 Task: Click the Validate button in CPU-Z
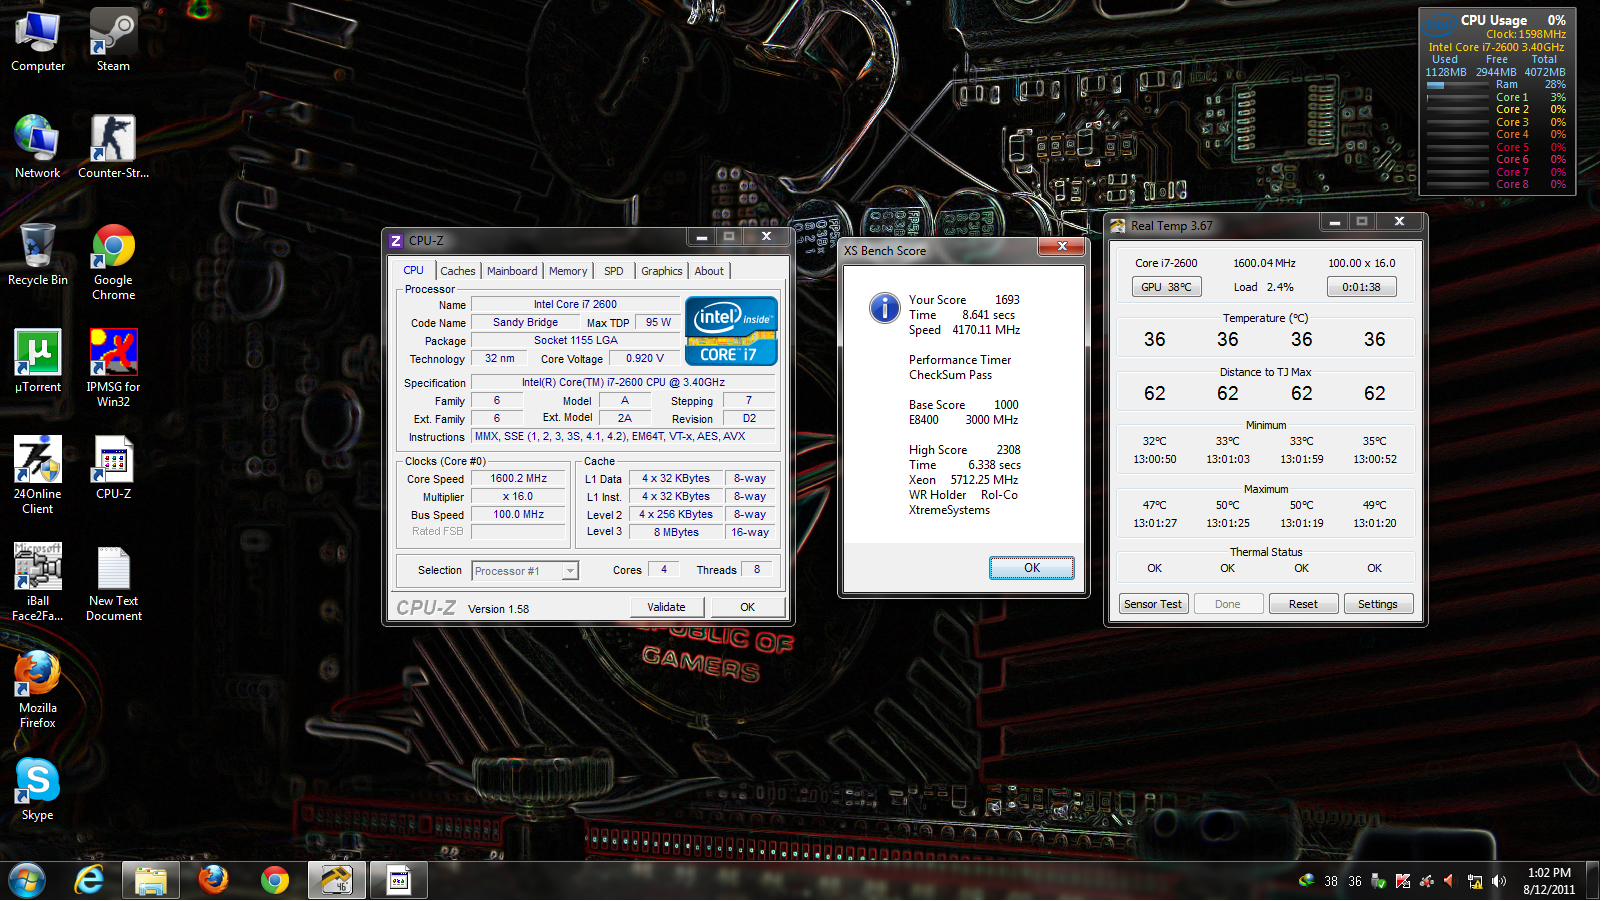[667, 607]
